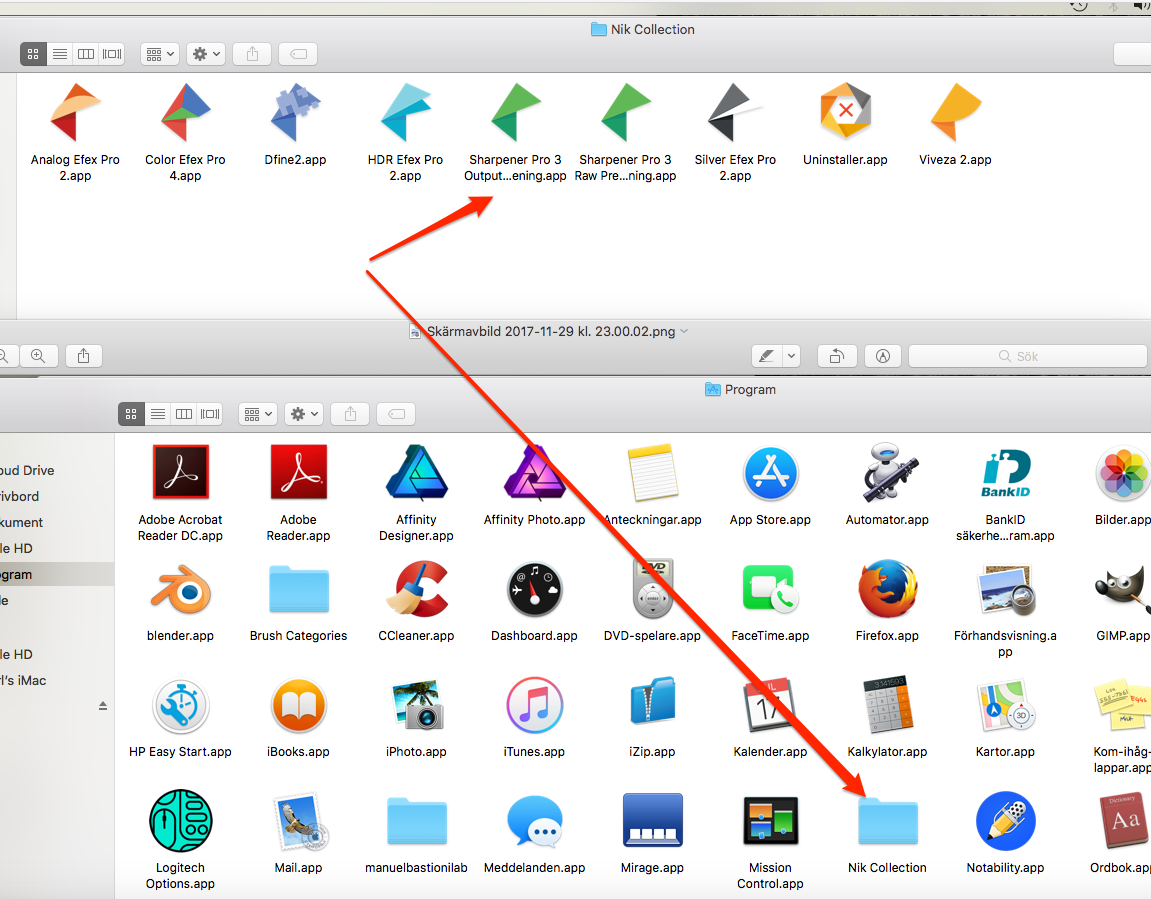
Task: Select the Brush Categories folder
Action: pos(299,589)
